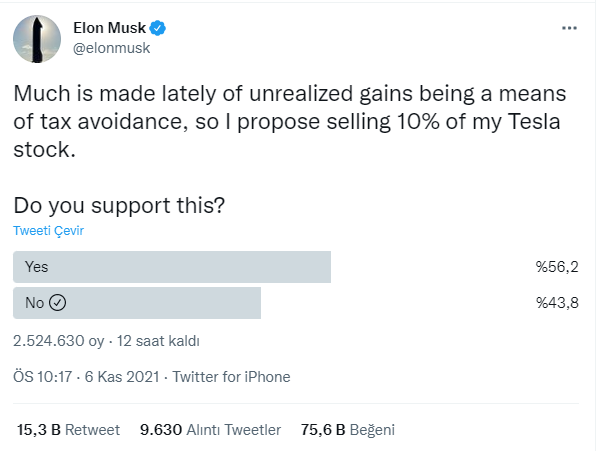Image resolution: width=604 pixels, height=451 pixels.
Task: Open the three-dot more options menu
Action: pyautogui.click(x=569, y=28)
